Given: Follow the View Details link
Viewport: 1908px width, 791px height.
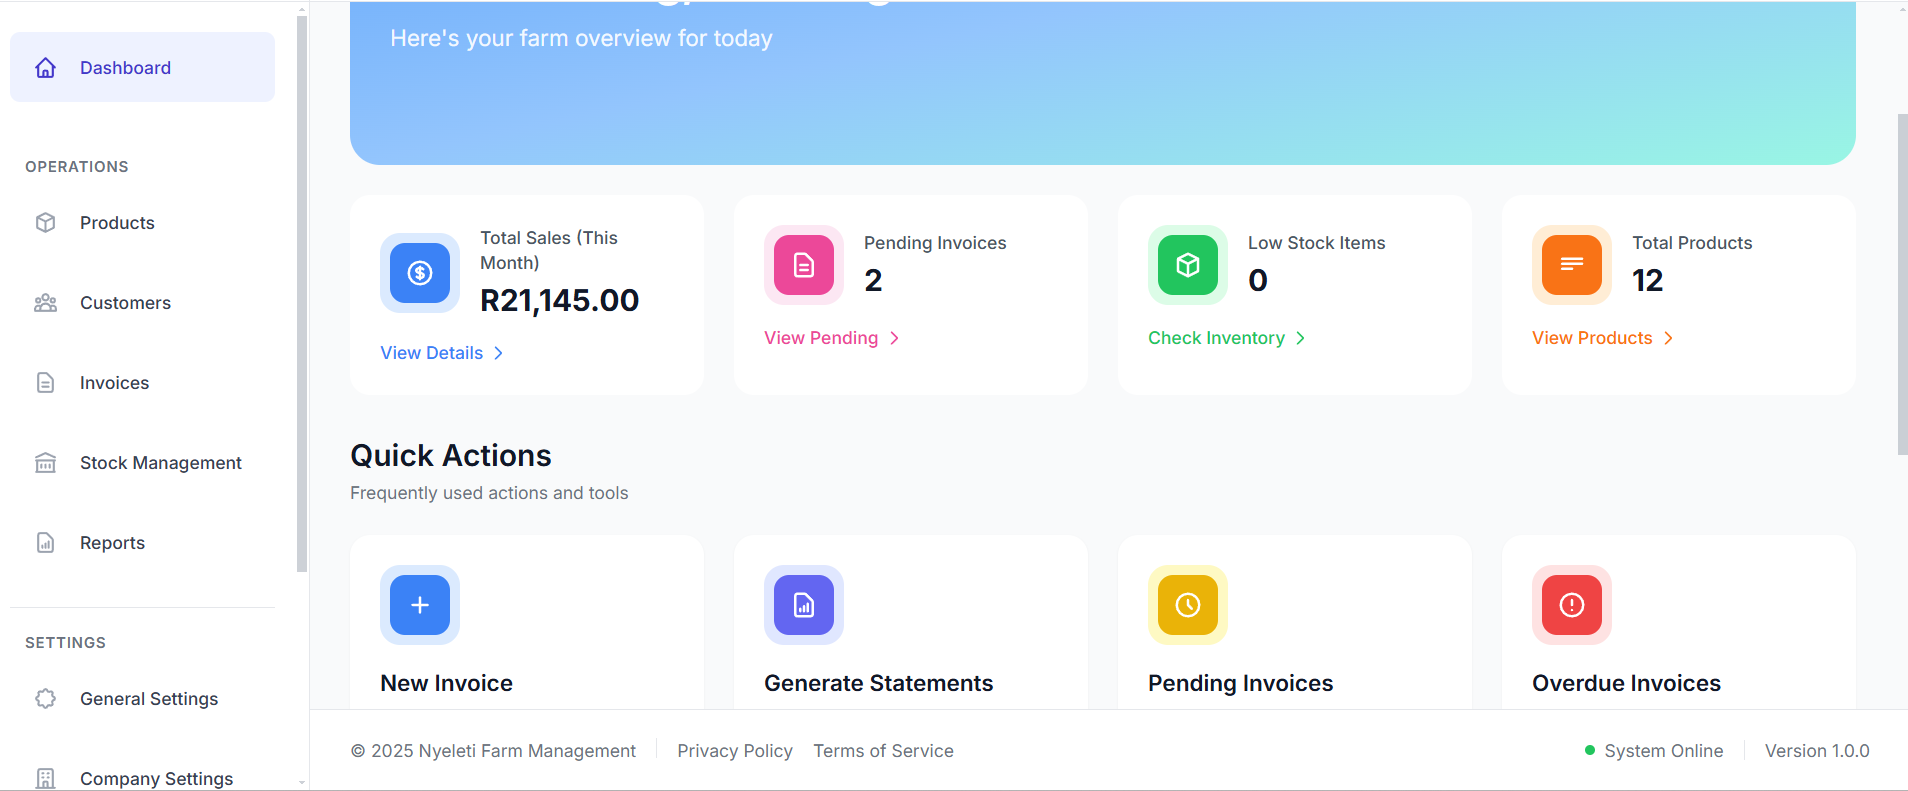Looking at the screenshot, I should [x=432, y=353].
